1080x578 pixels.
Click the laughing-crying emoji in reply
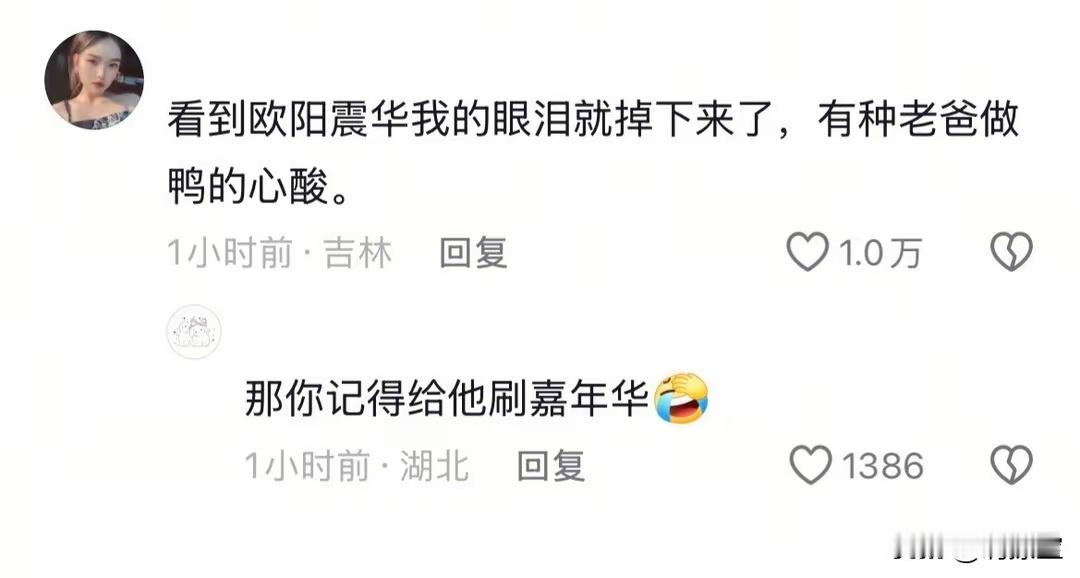(681, 398)
